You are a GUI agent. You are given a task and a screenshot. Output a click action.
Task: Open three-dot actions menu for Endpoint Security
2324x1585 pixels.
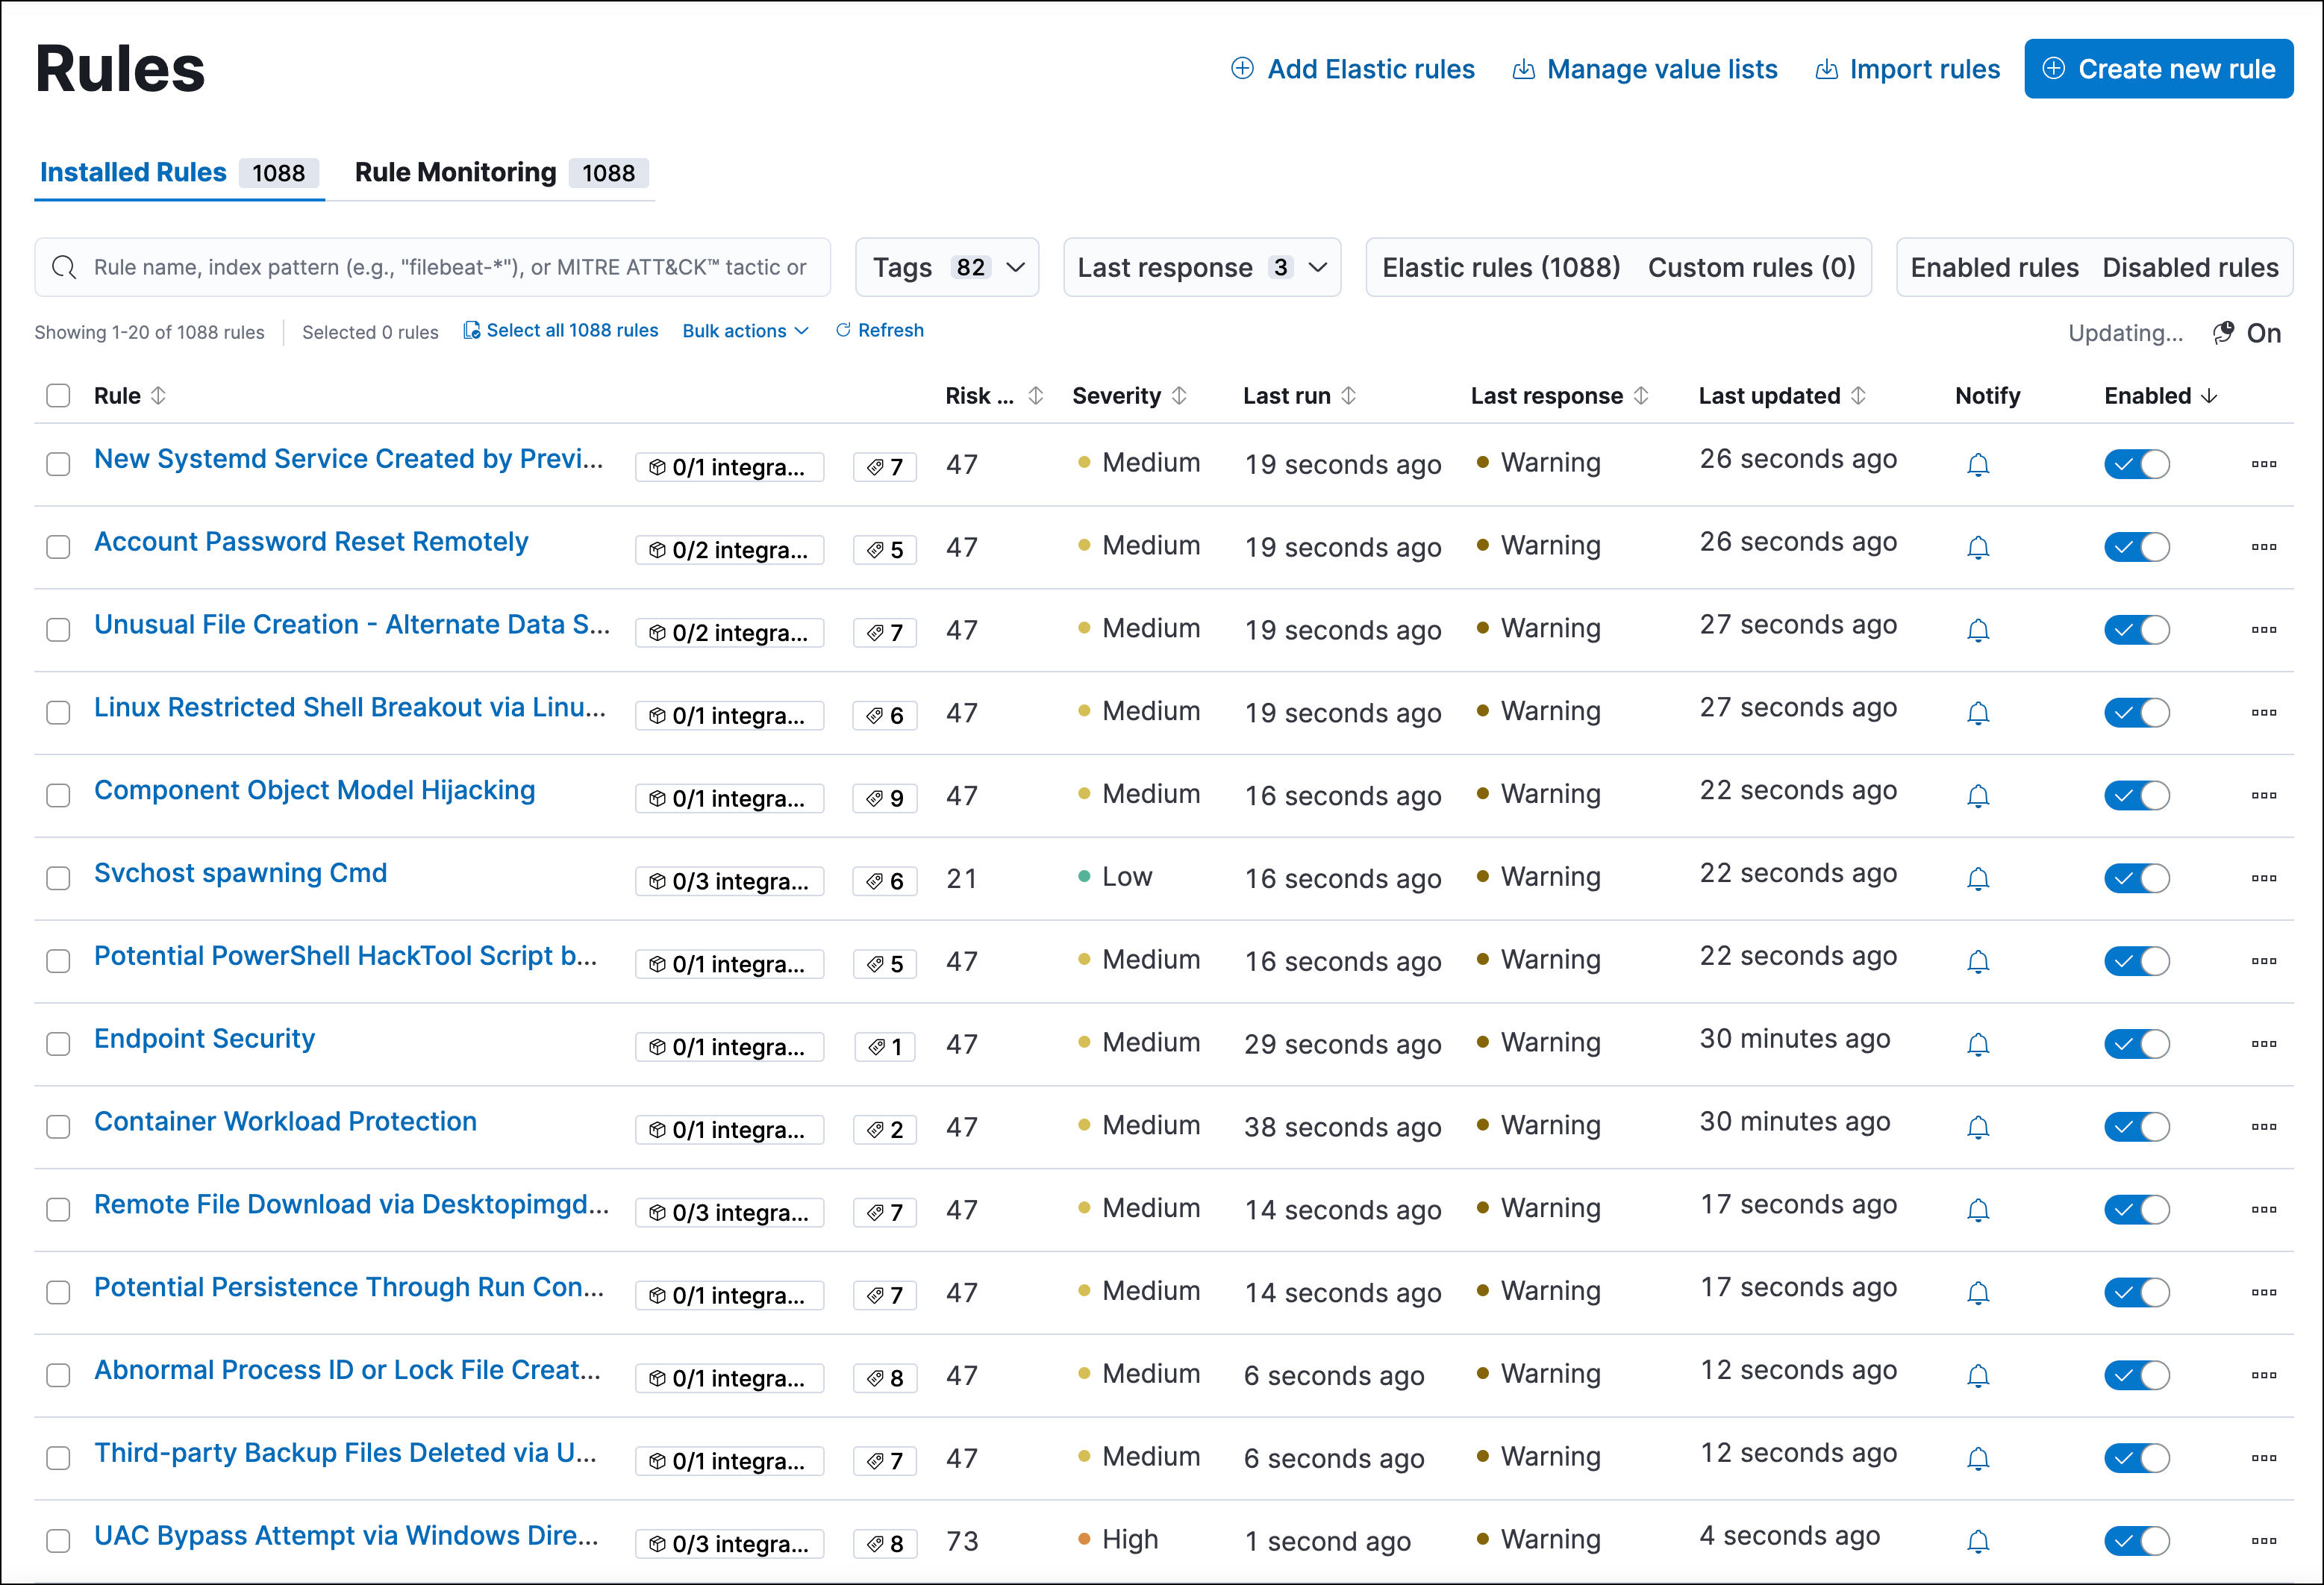tap(2263, 1044)
